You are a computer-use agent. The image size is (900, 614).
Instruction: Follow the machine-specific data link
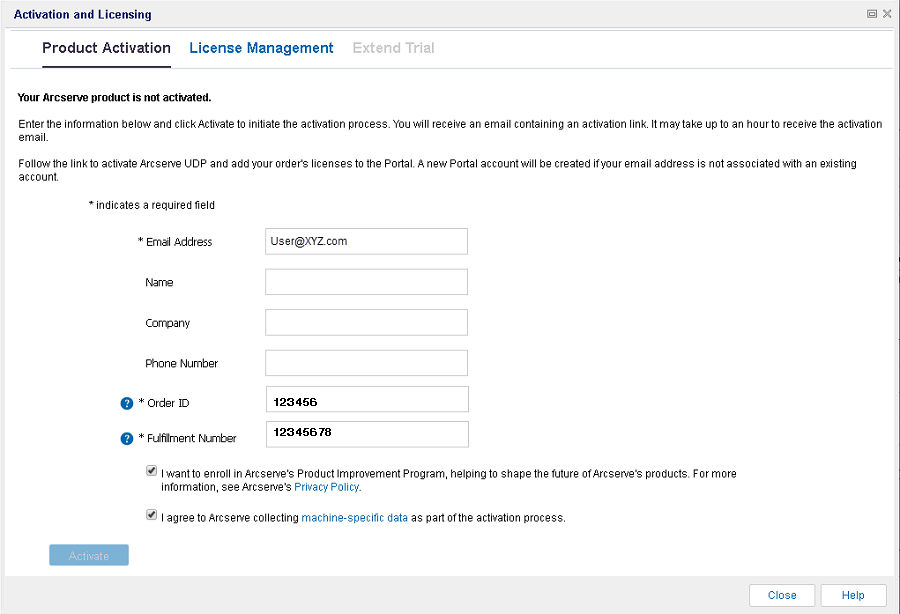[354, 518]
